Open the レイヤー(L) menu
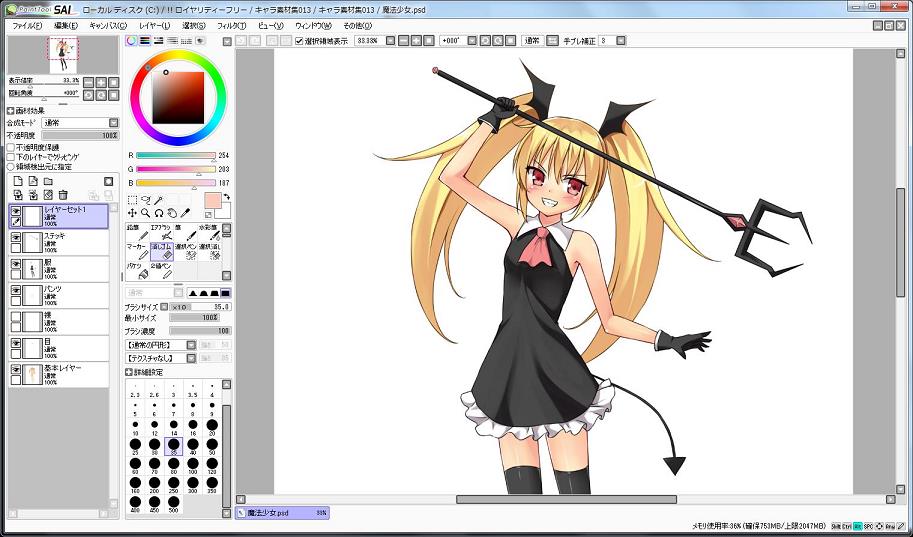Viewport: 913px width, 537px height. 155,24
